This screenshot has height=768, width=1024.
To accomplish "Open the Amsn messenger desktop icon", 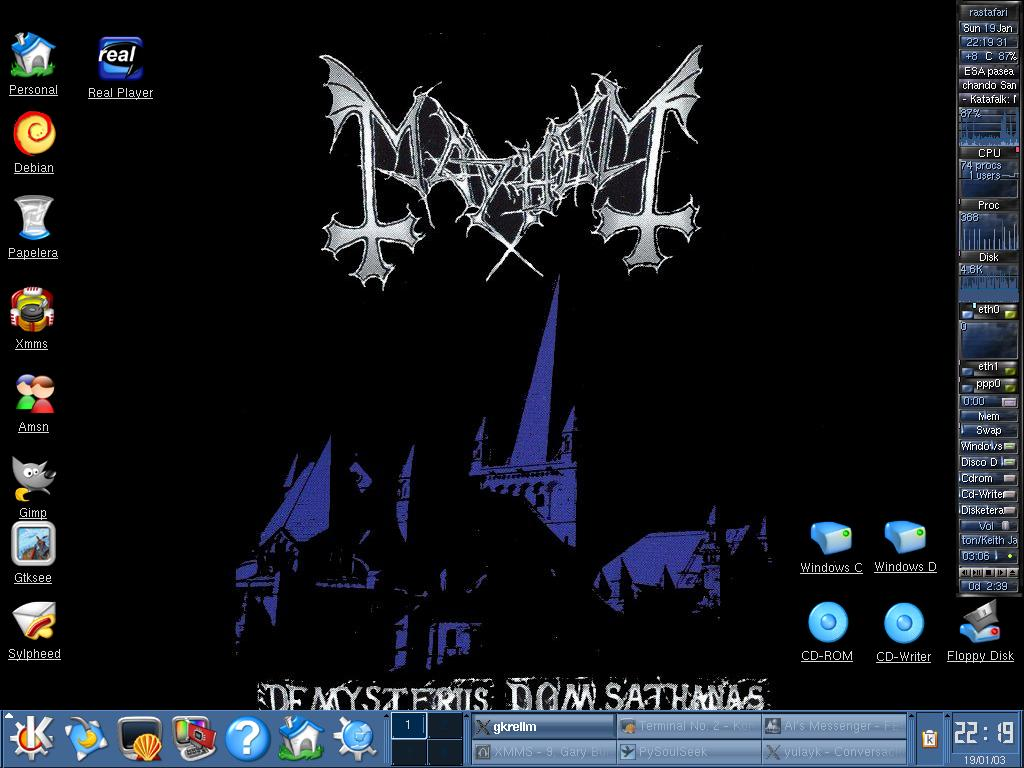I will click(34, 394).
